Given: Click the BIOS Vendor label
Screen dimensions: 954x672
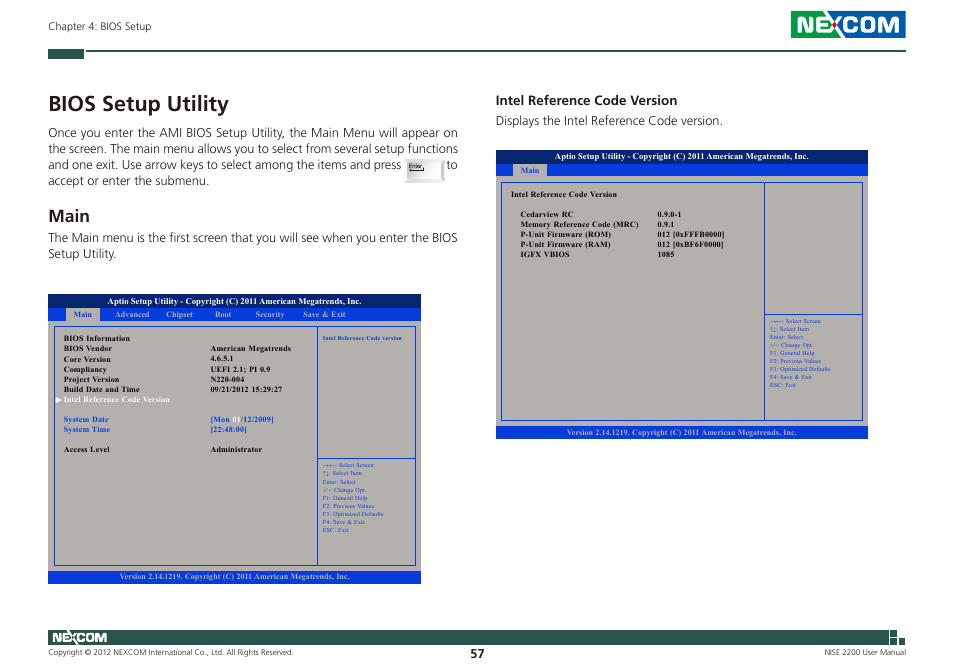Looking at the screenshot, I should [x=88, y=348].
